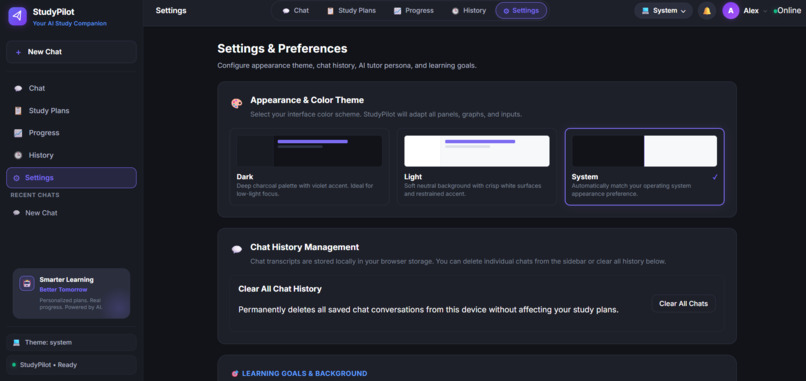The height and width of the screenshot is (381, 806).
Task: Click the Your AI Study Companion tagline
Action: point(69,24)
